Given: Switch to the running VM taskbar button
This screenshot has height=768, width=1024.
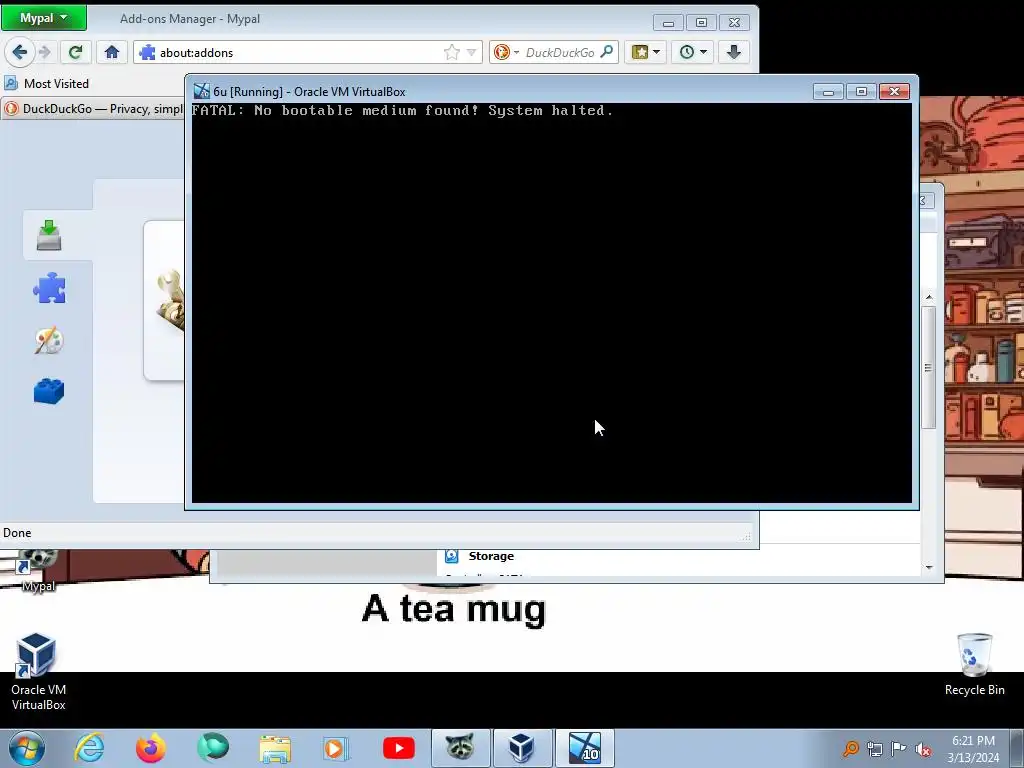Looking at the screenshot, I should [584, 748].
